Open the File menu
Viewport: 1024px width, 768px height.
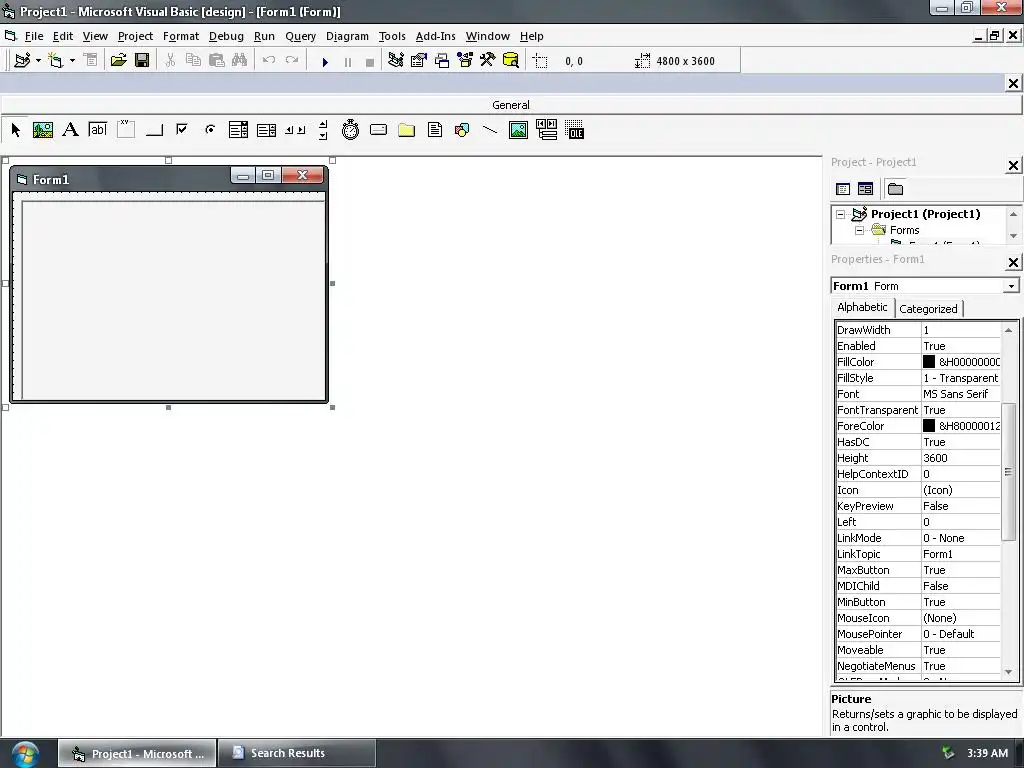(x=33, y=37)
